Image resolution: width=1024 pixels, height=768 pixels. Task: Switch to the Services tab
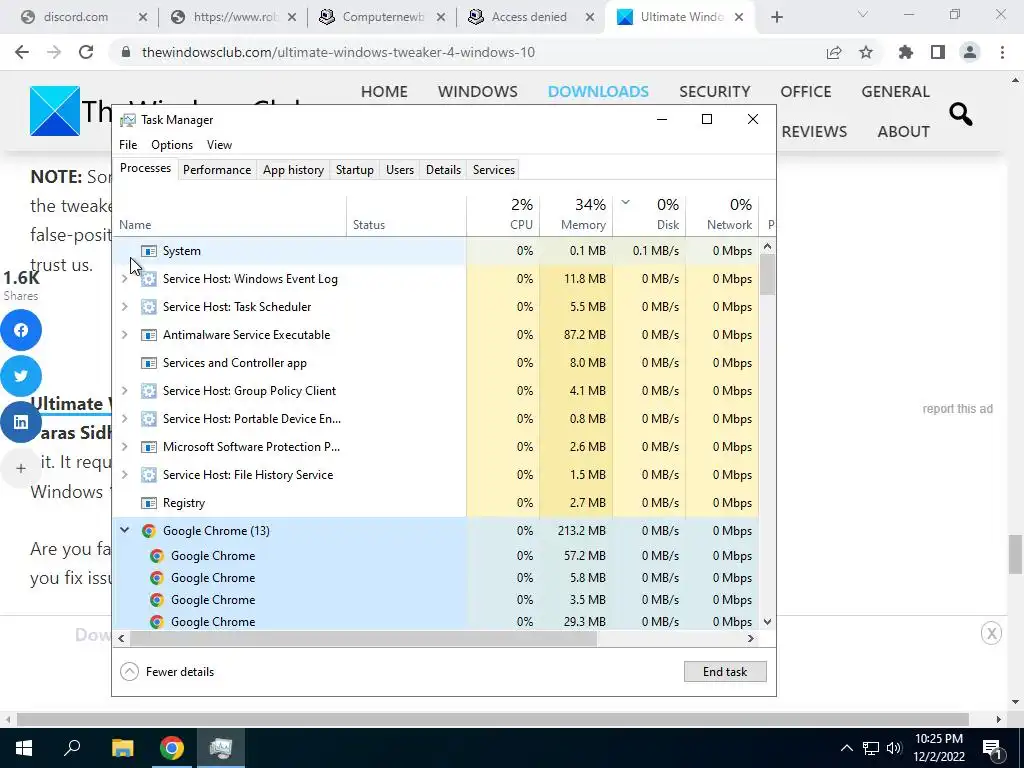tap(494, 170)
